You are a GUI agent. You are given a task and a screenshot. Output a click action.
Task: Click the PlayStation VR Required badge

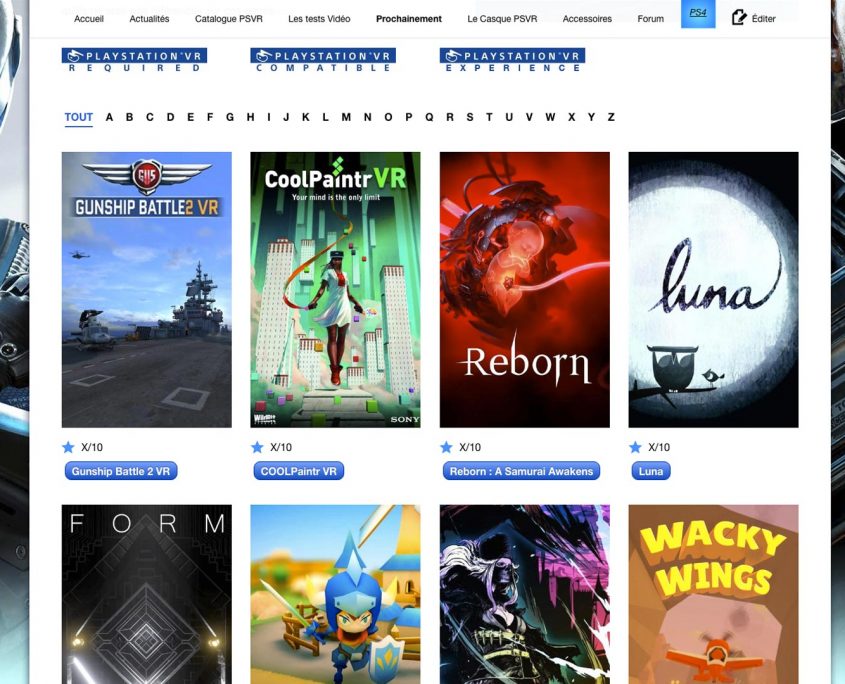coord(134,60)
